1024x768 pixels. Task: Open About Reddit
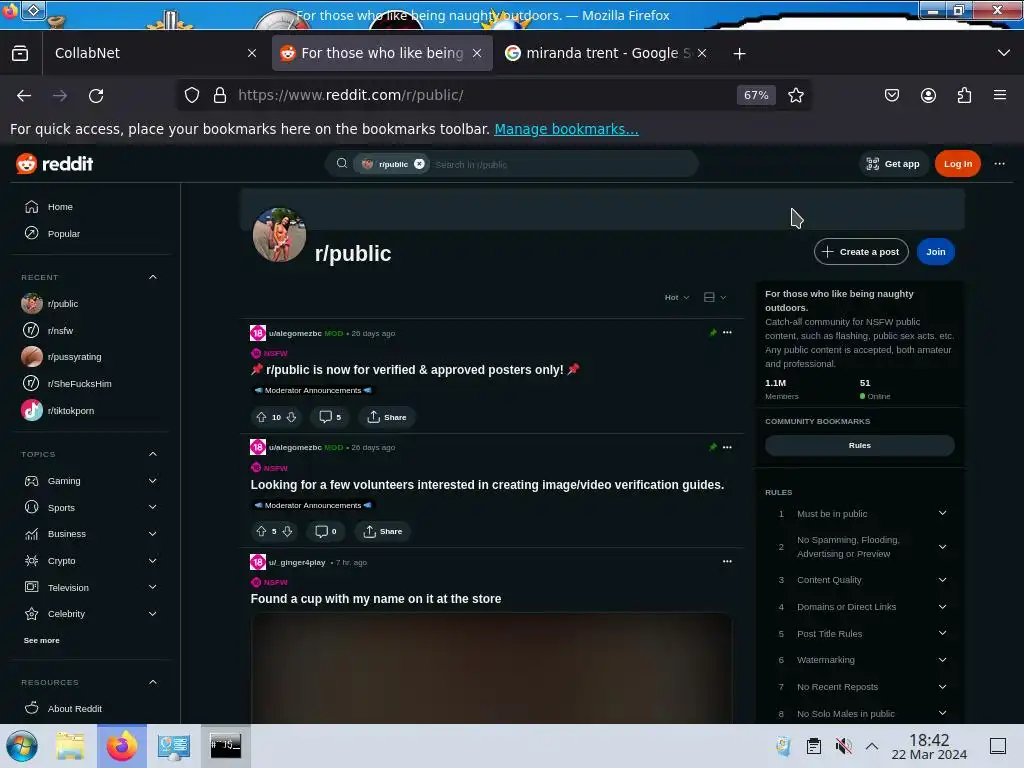pyautogui.click(x=74, y=709)
